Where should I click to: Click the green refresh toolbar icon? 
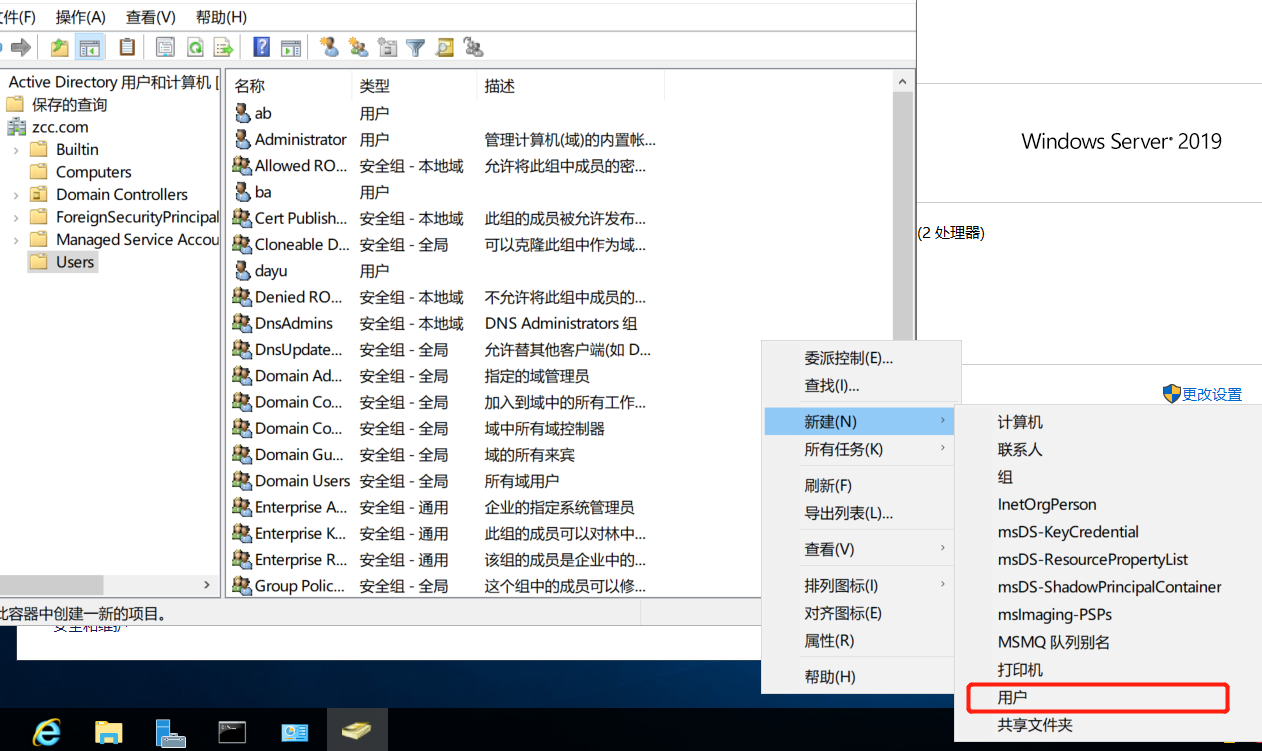click(x=195, y=47)
